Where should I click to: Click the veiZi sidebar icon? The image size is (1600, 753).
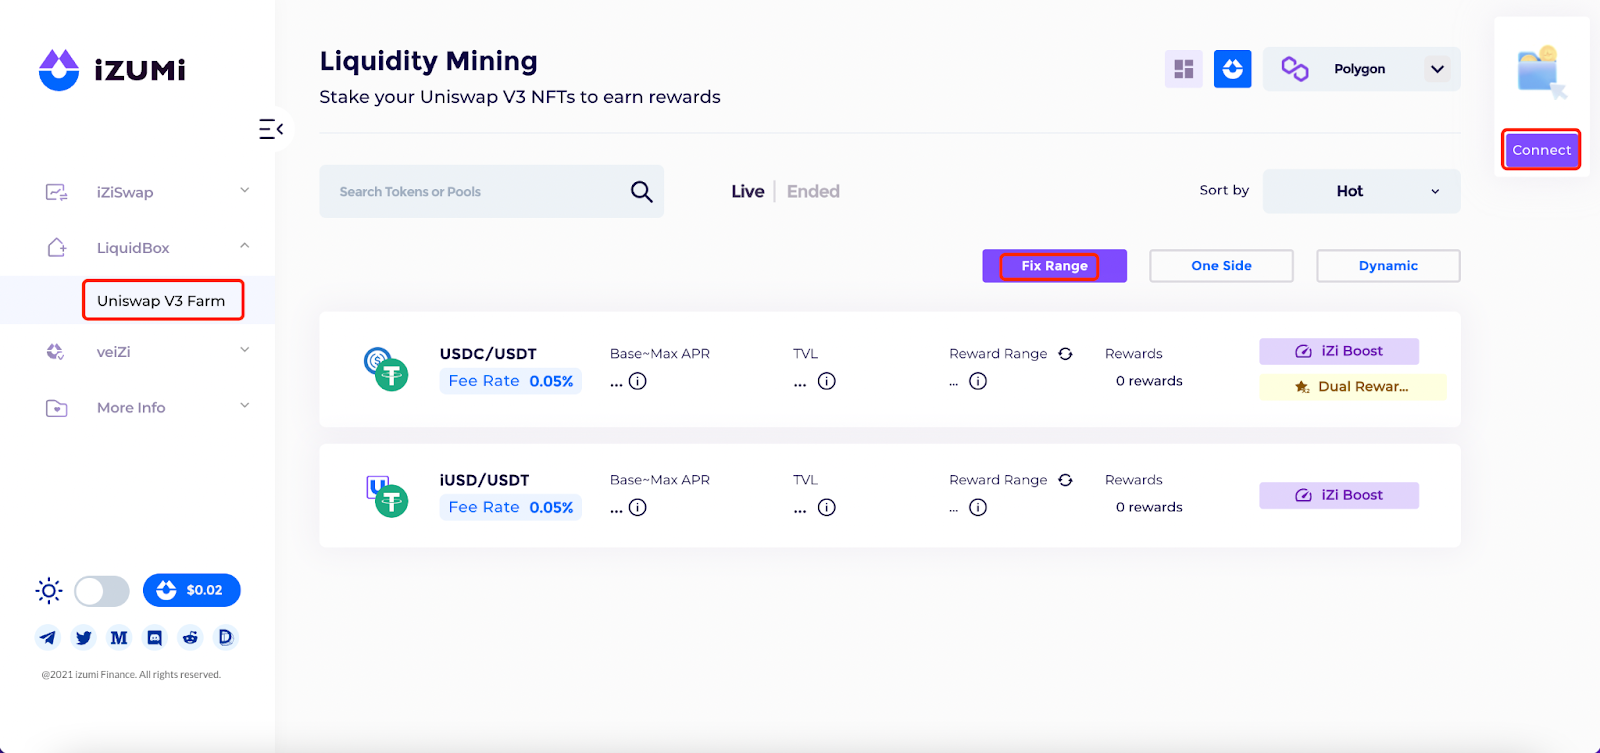pos(56,352)
